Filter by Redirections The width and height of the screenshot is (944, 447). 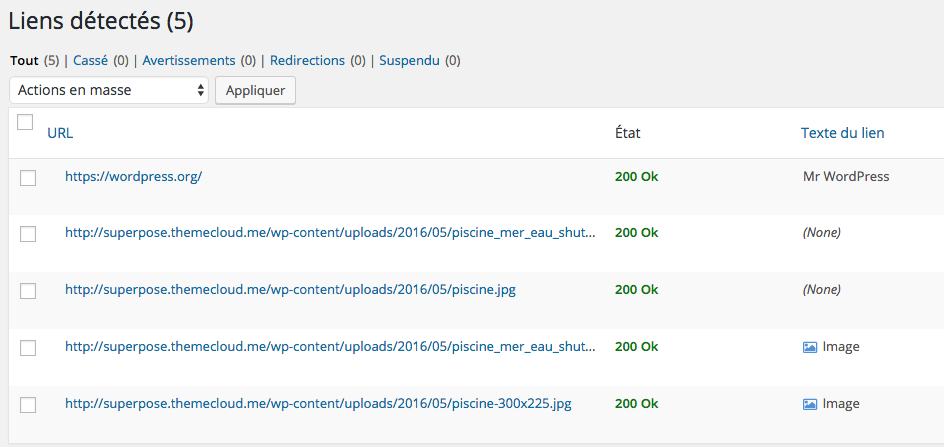(x=308, y=61)
